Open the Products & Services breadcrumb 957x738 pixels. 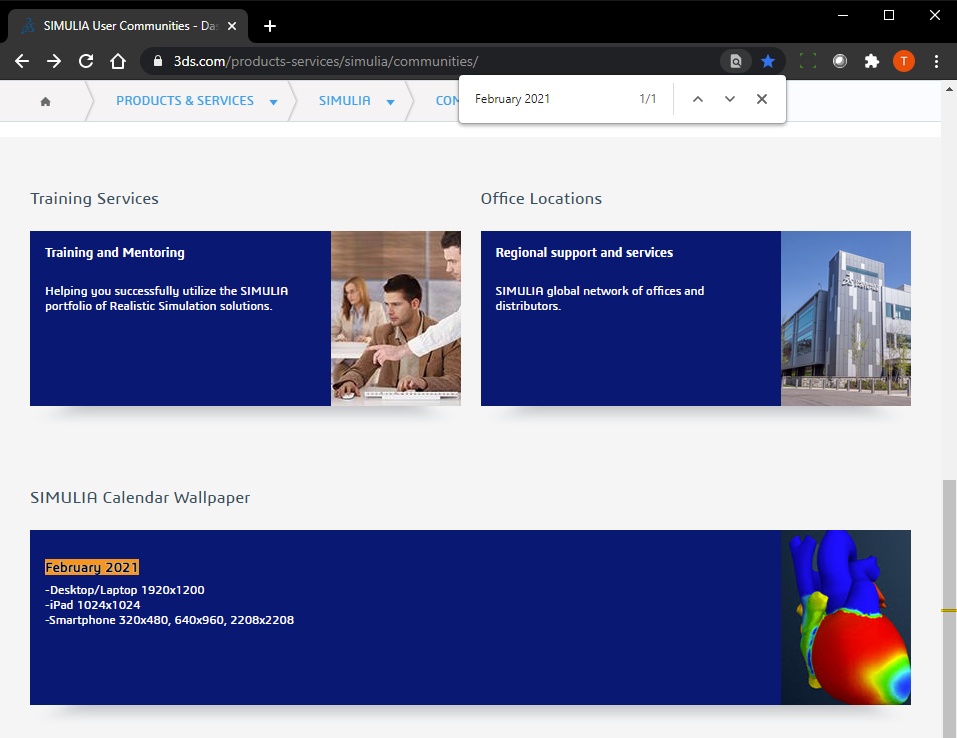coord(185,101)
